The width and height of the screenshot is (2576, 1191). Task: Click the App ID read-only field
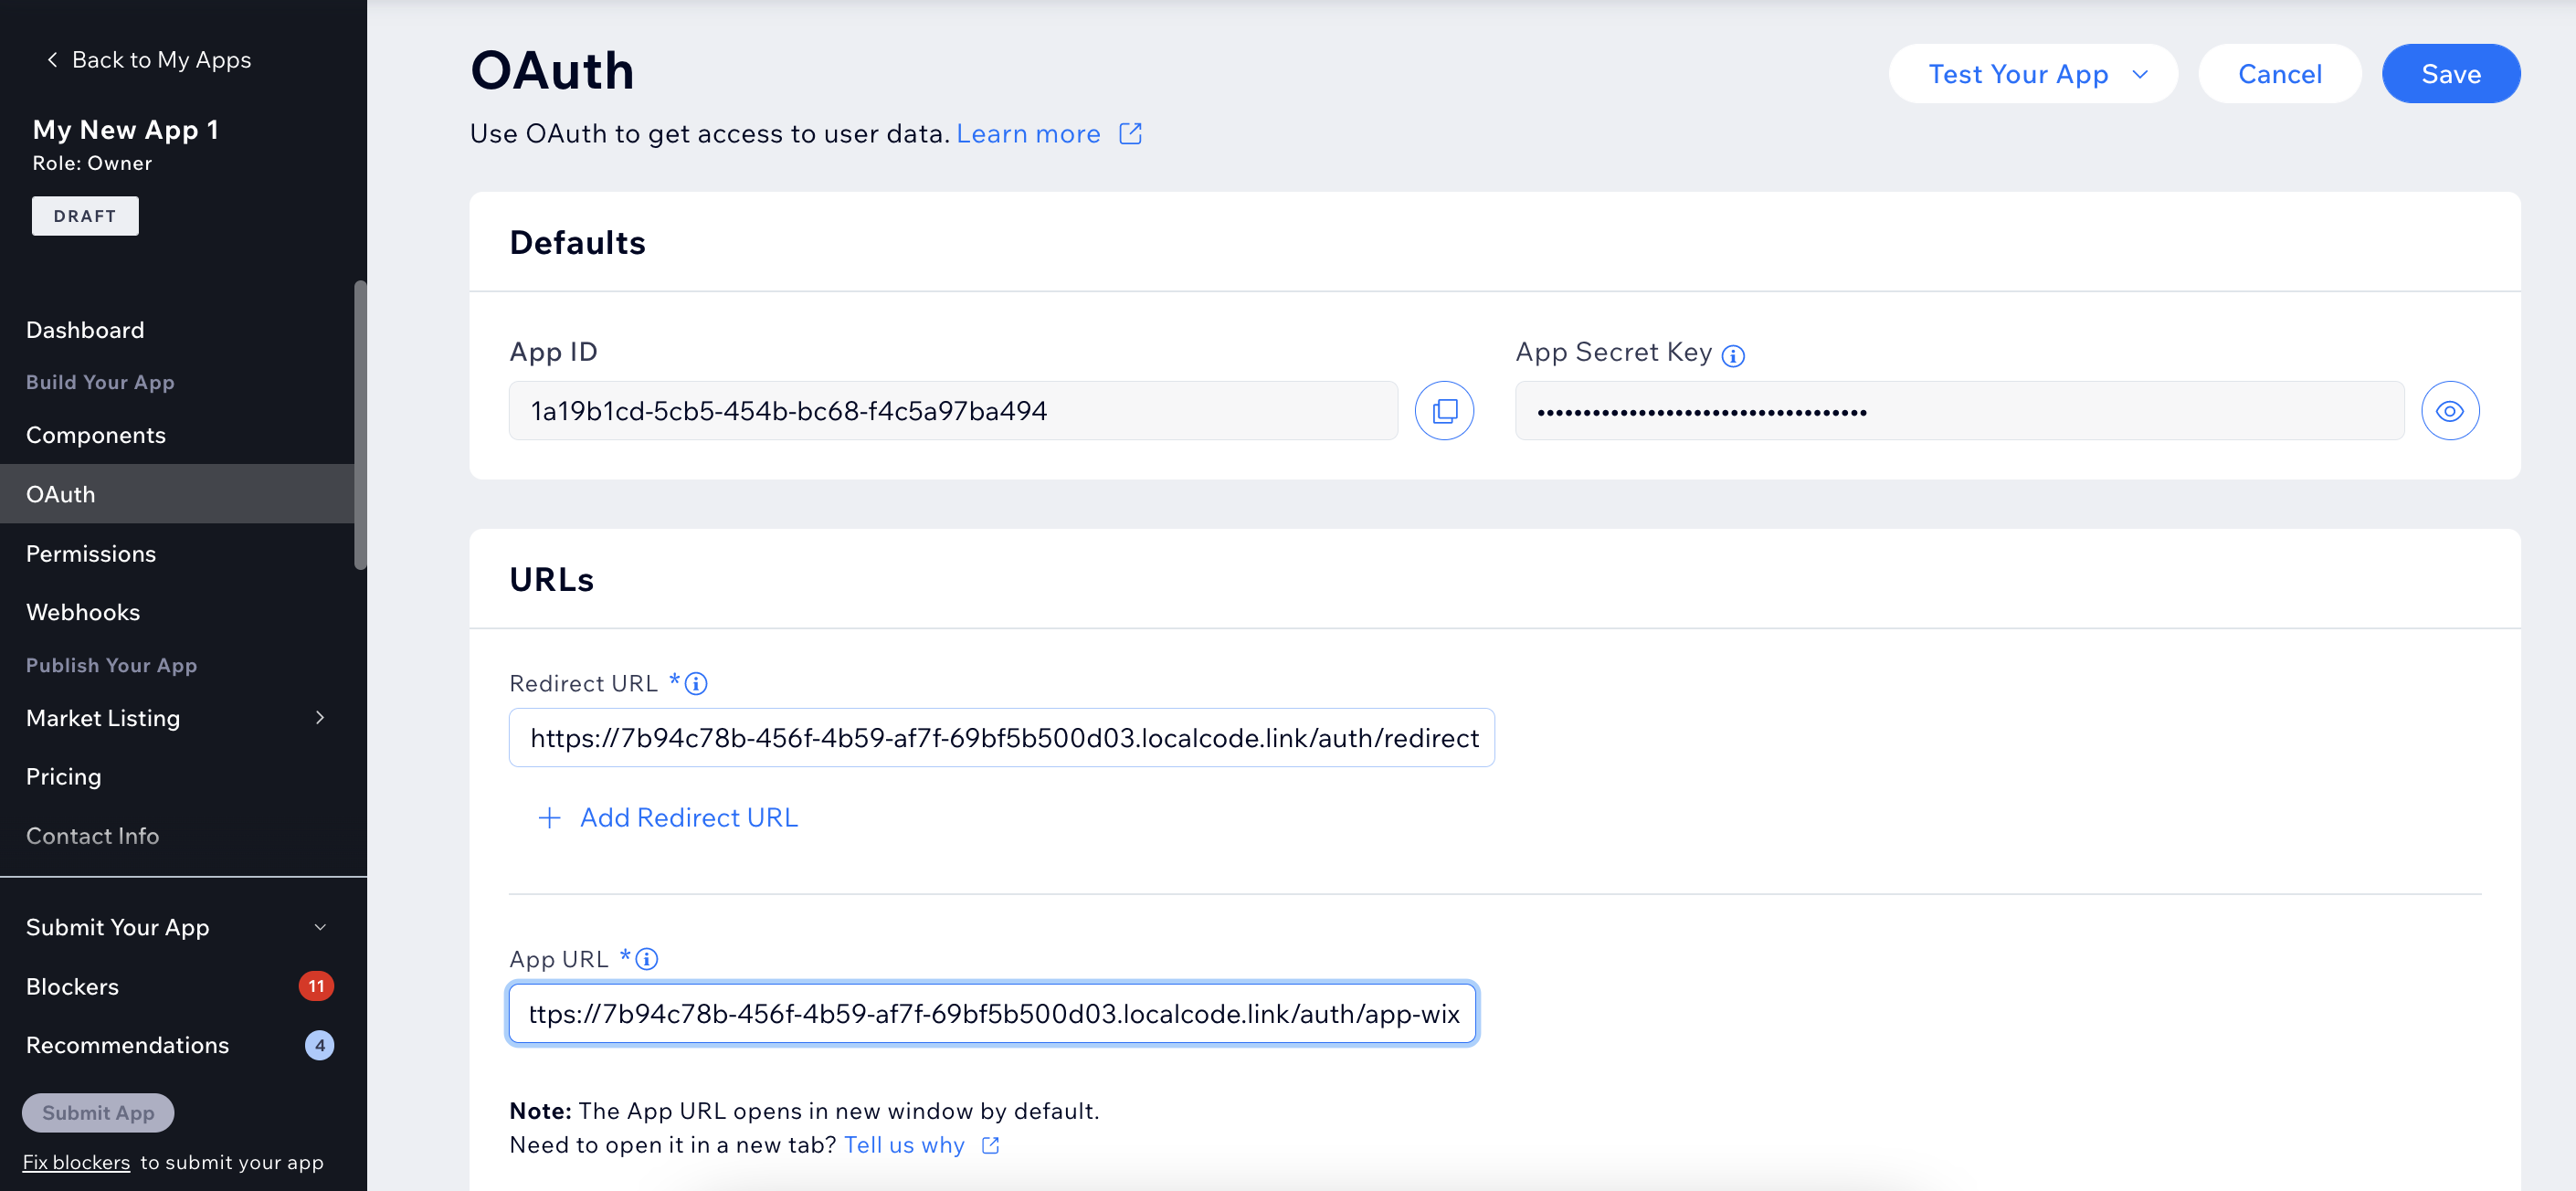pyautogui.click(x=953, y=411)
